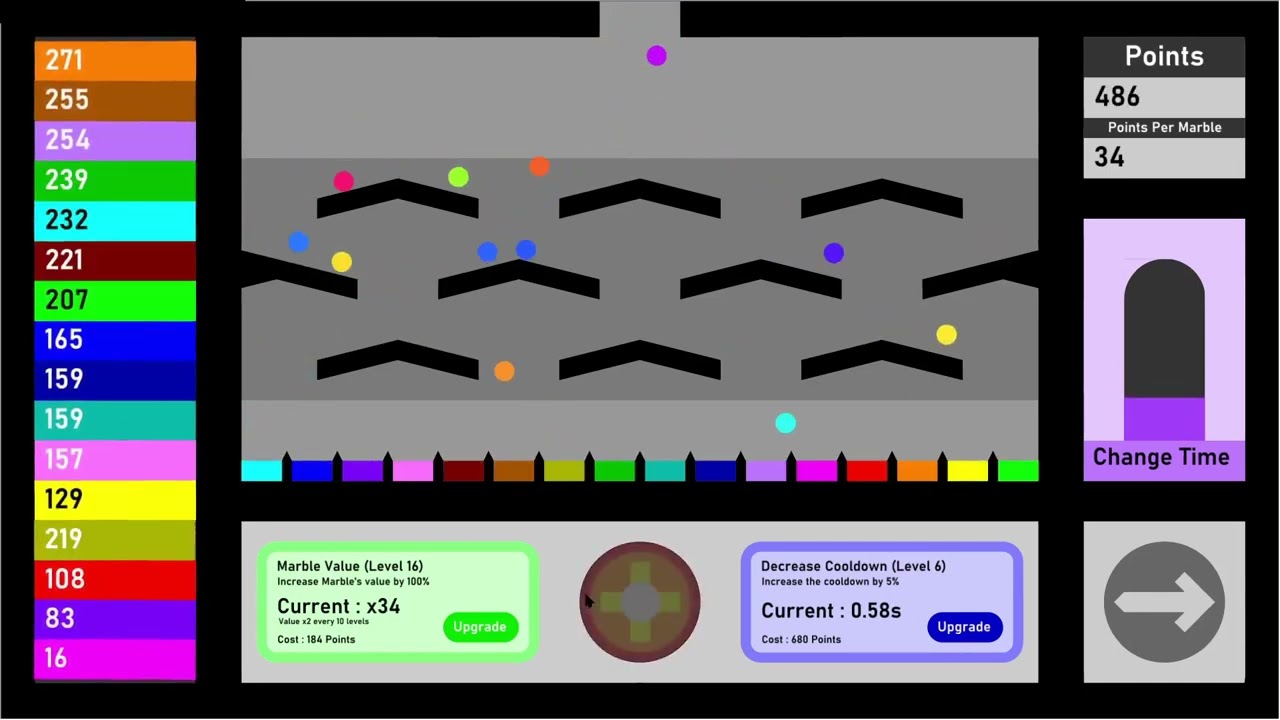Click the cyan collection bin

tap(261, 471)
